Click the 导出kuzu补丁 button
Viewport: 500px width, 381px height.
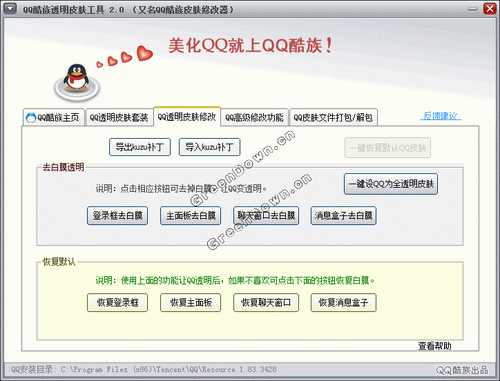click(x=140, y=147)
